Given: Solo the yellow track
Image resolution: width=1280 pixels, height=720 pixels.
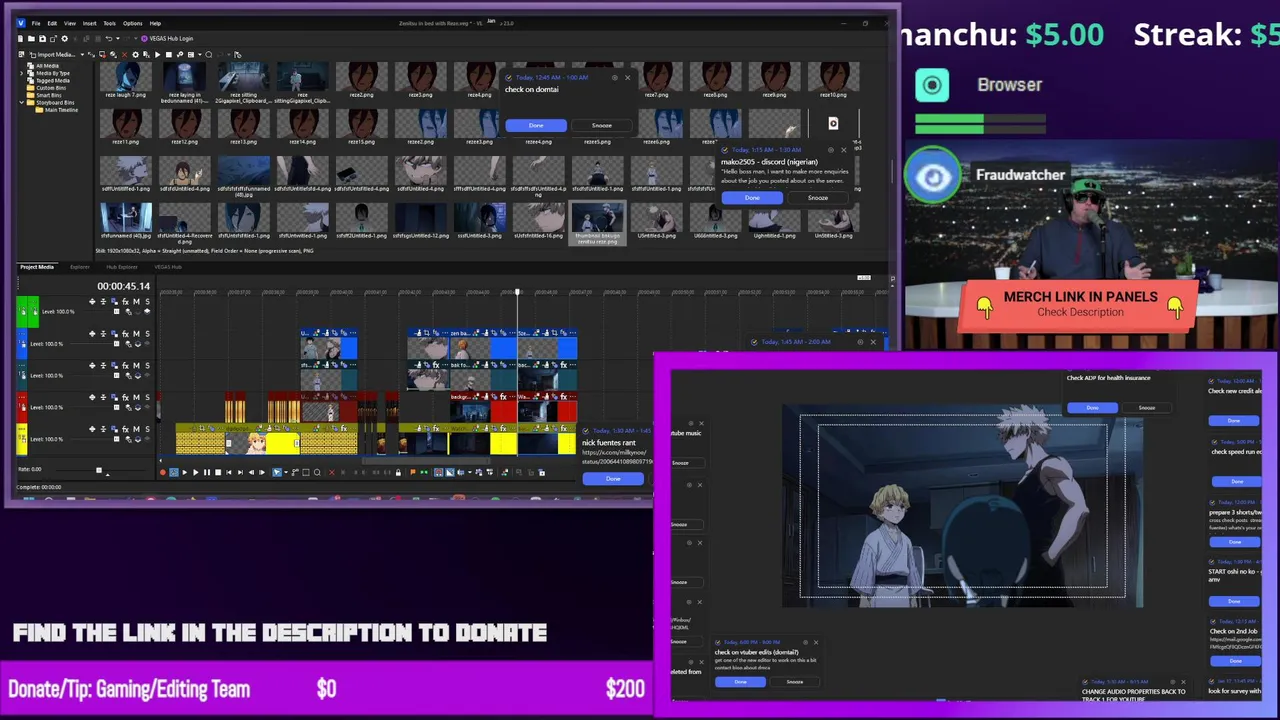Looking at the screenshot, I should 147,429.
